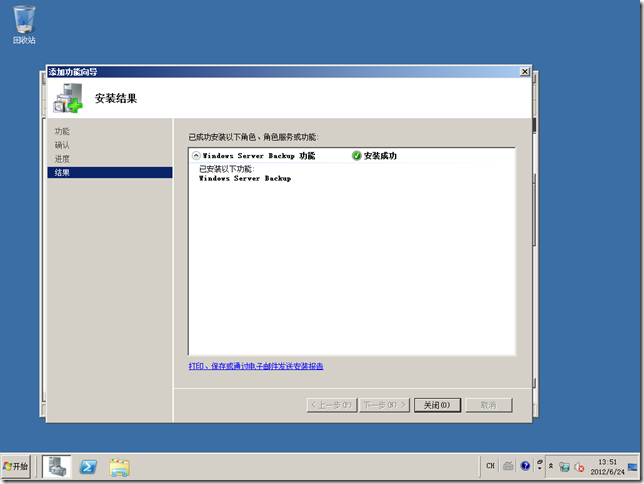
Task: Click the keyboard input method icon
Action: tap(508, 466)
